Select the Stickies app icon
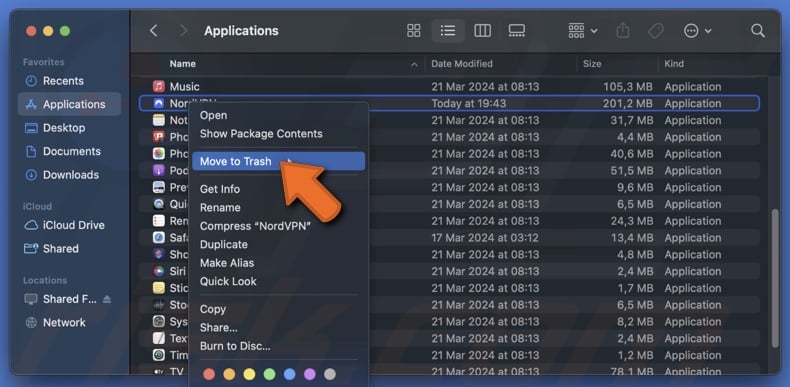790x387 pixels. 159,288
